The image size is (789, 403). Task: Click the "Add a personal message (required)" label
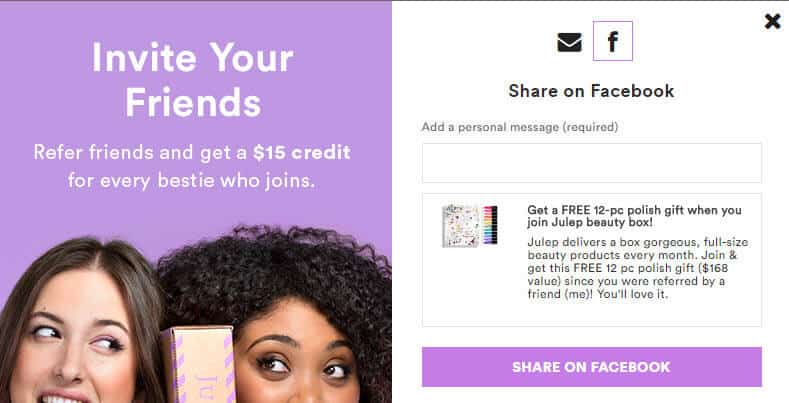[x=520, y=127]
